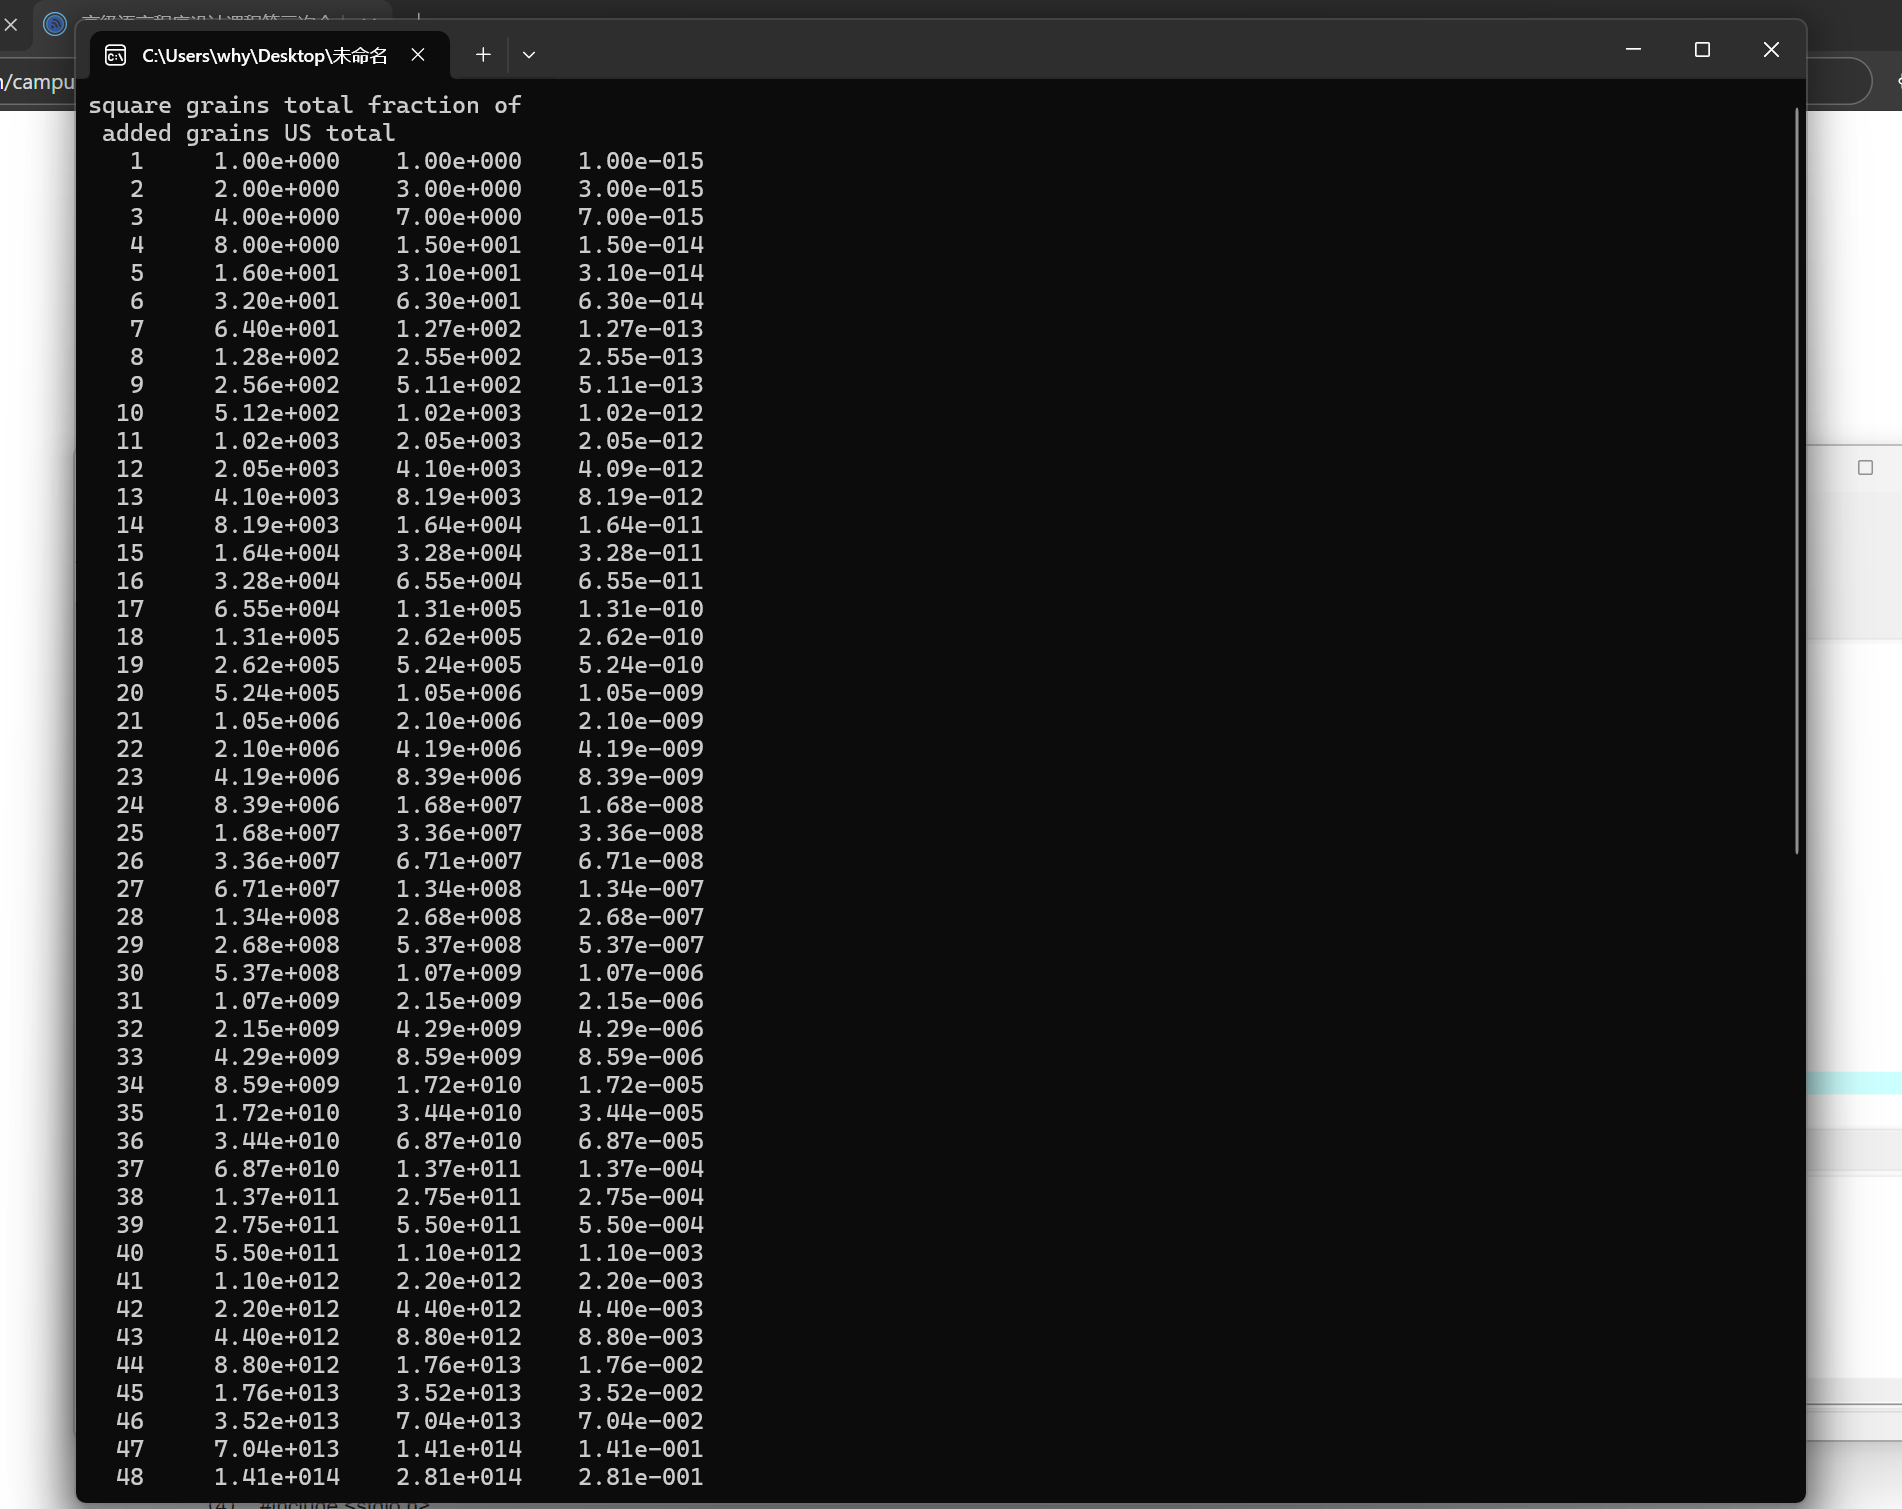
Task: Click row number 30 in first column
Action: [130, 973]
